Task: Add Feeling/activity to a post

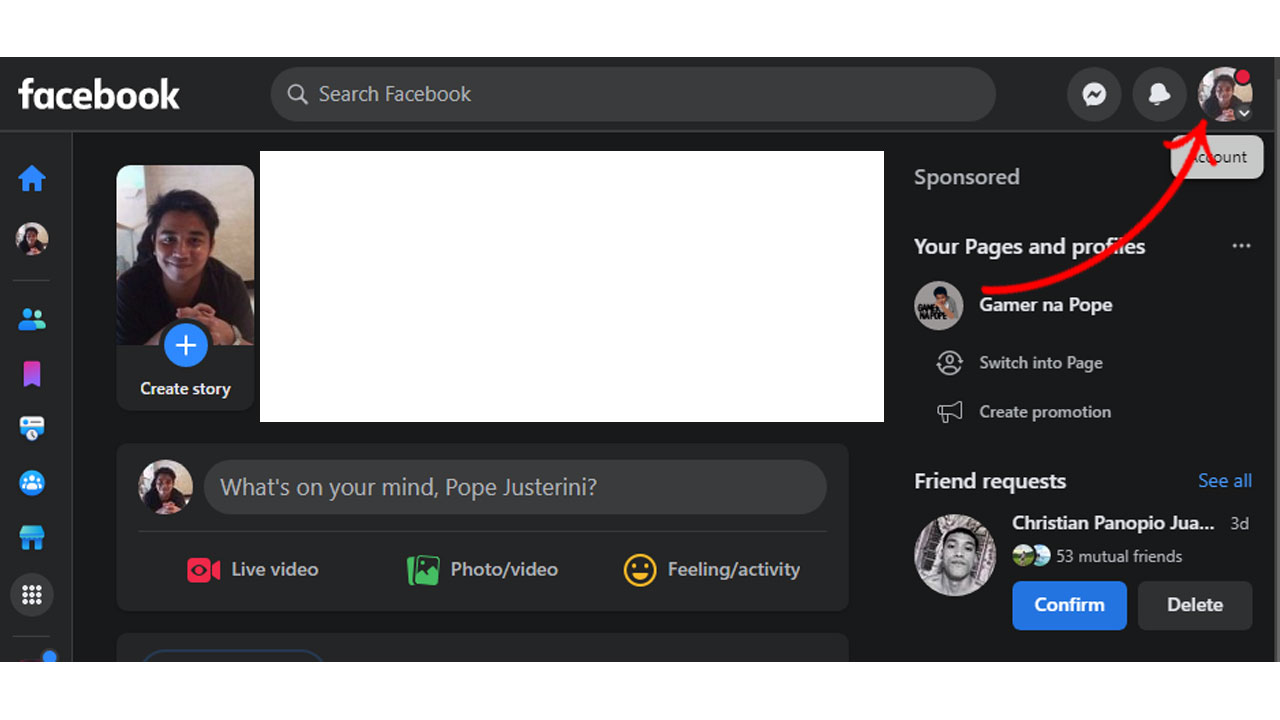Action: click(712, 570)
